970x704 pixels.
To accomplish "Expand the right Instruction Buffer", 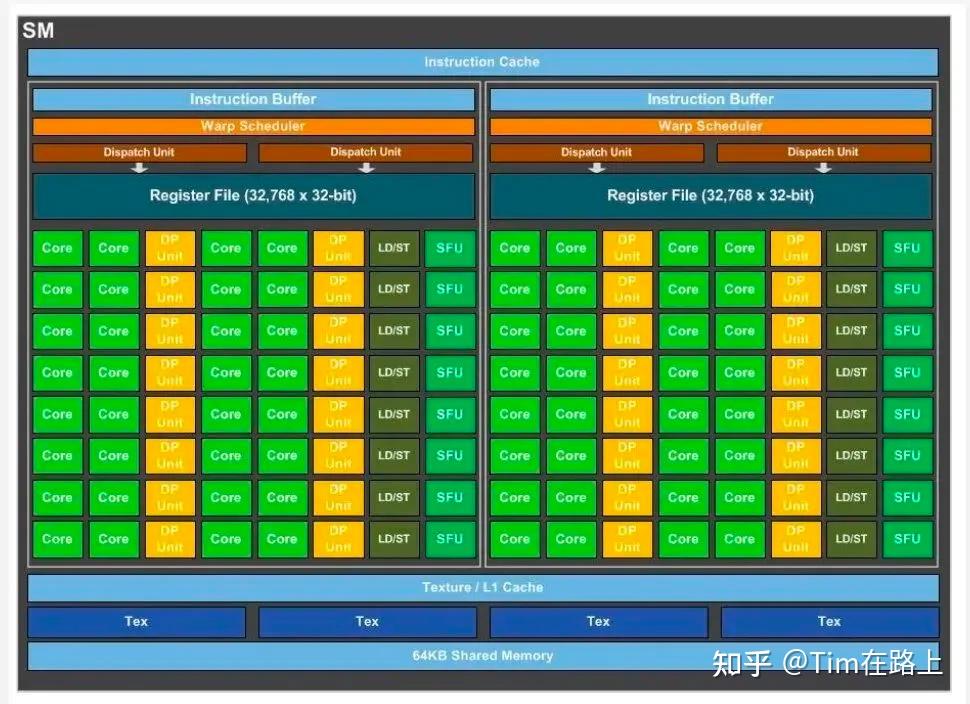I will (x=710, y=99).
